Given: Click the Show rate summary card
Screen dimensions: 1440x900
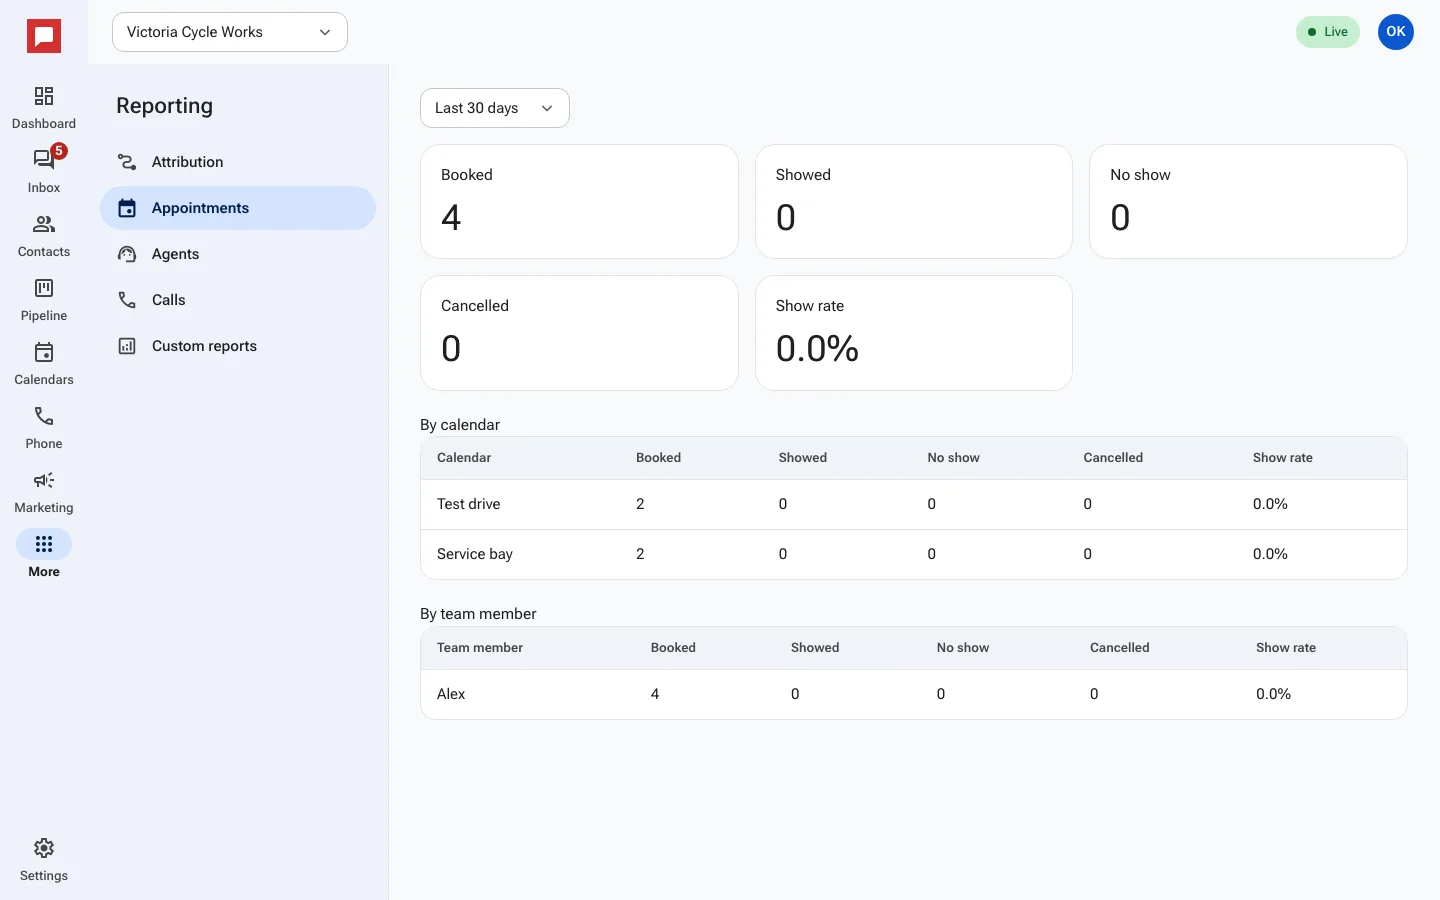Looking at the screenshot, I should 914,333.
